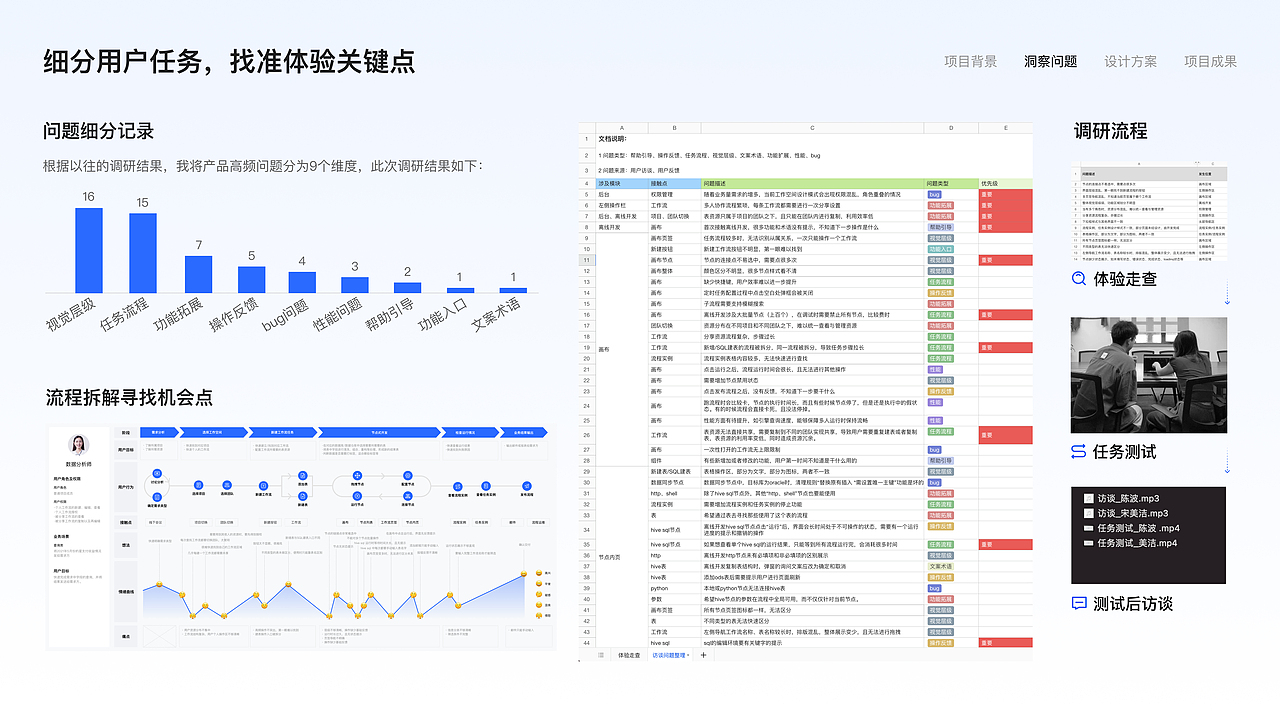Click the 权限管理 cell in row 5
This screenshot has width=1280, height=720.
coord(675,194)
